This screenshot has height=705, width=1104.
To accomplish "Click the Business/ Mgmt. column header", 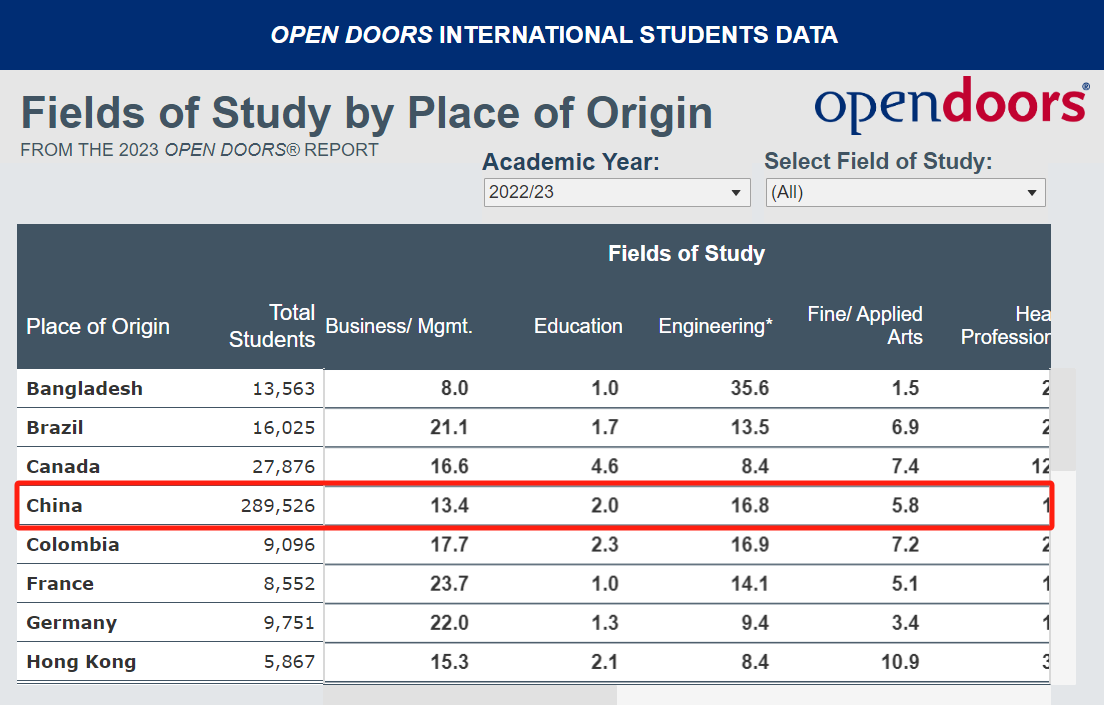I will (x=399, y=326).
